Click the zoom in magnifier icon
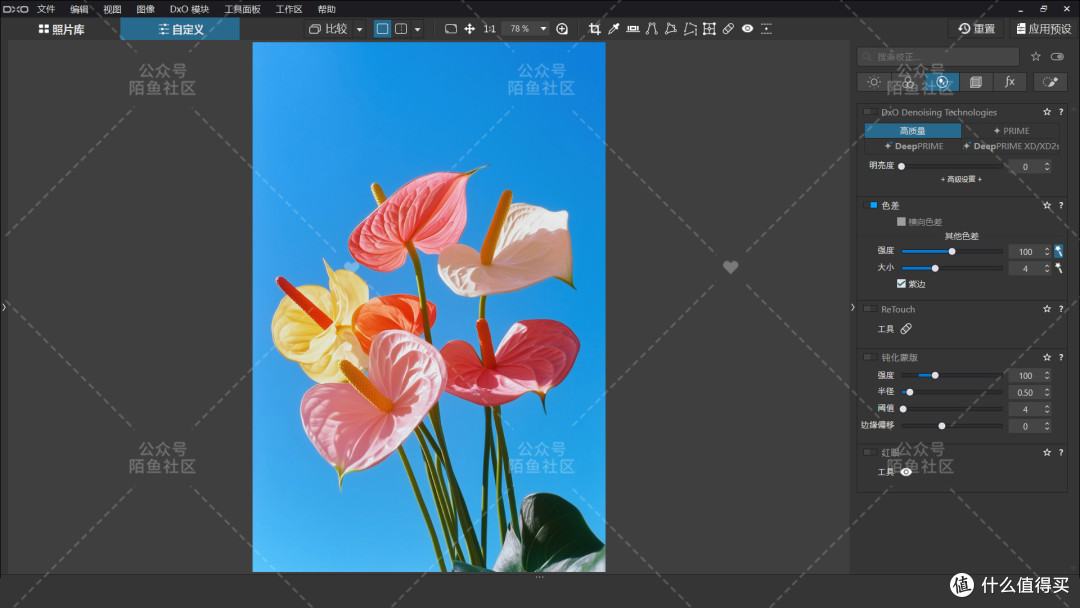 (562, 29)
